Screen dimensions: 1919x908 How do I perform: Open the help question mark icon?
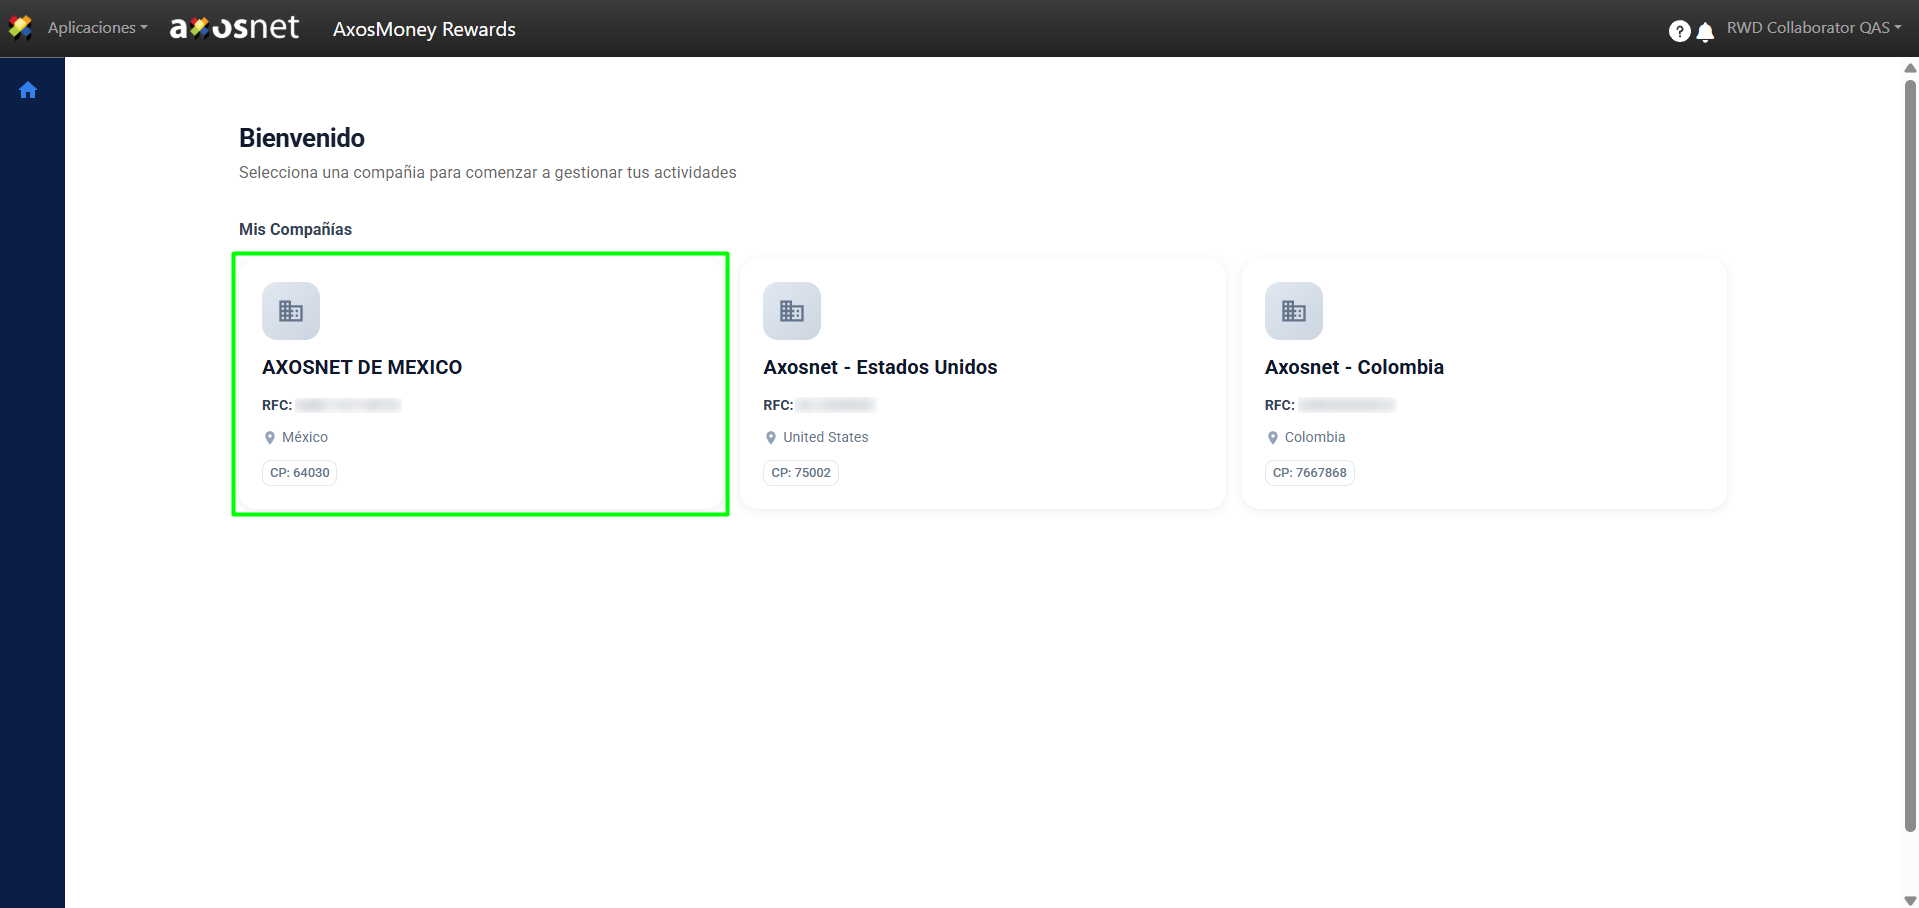1679,31
